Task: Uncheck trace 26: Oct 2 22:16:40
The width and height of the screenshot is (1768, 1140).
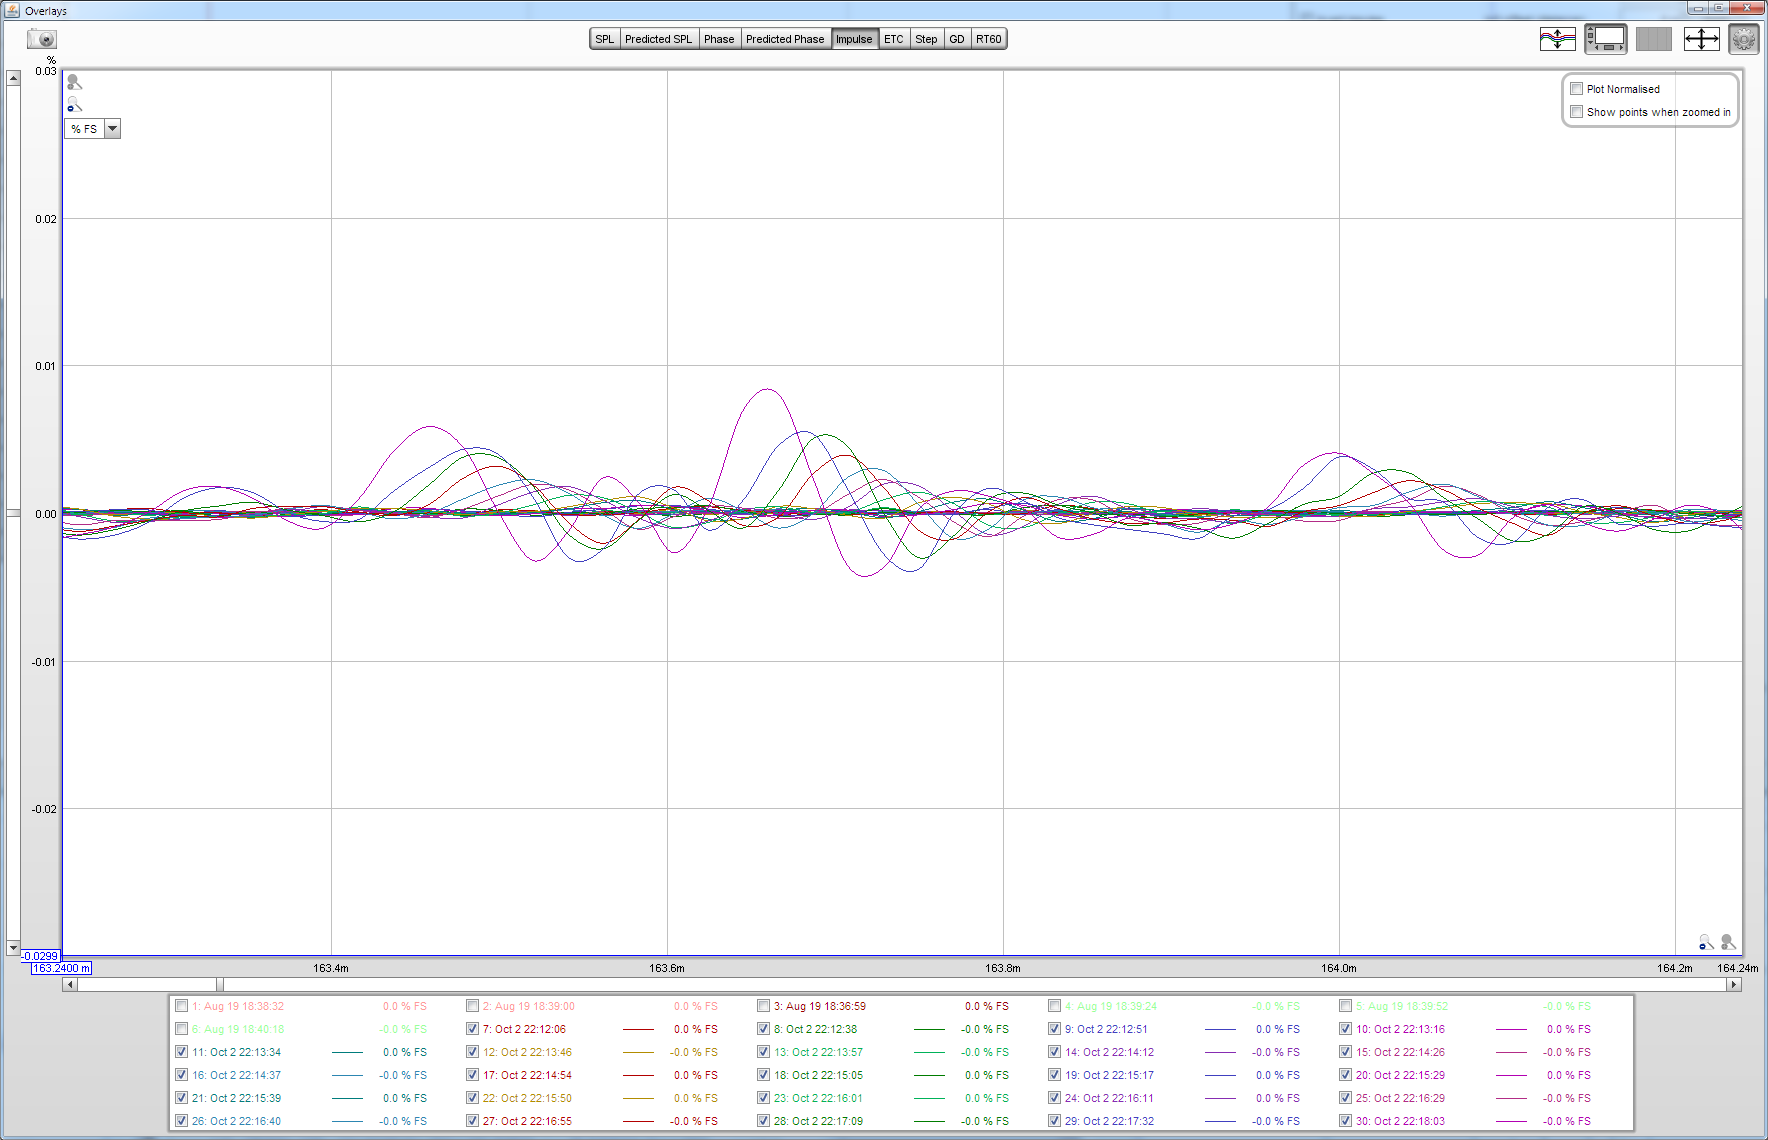Action: coord(181,1121)
